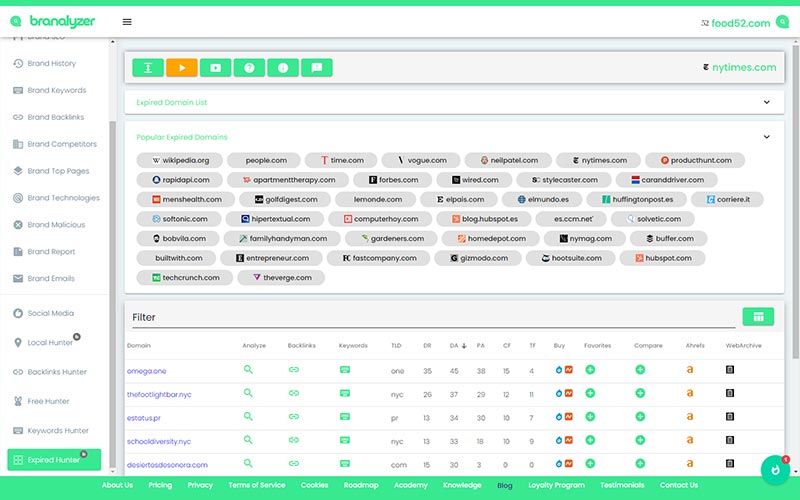The height and width of the screenshot is (500, 800).
Task: Open WebArchive icon for desiertosdesonora.com
Action: pyautogui.click(x=730, y=463)
